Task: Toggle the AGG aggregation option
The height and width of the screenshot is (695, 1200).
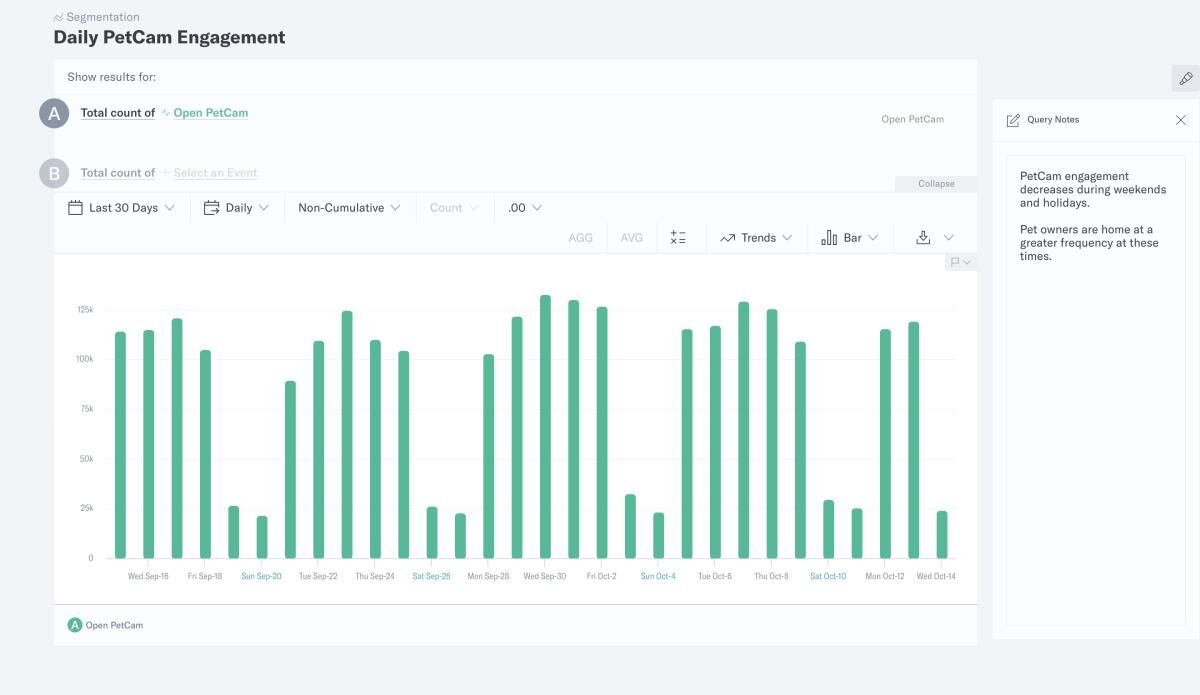Action: (x=580, y=237)
